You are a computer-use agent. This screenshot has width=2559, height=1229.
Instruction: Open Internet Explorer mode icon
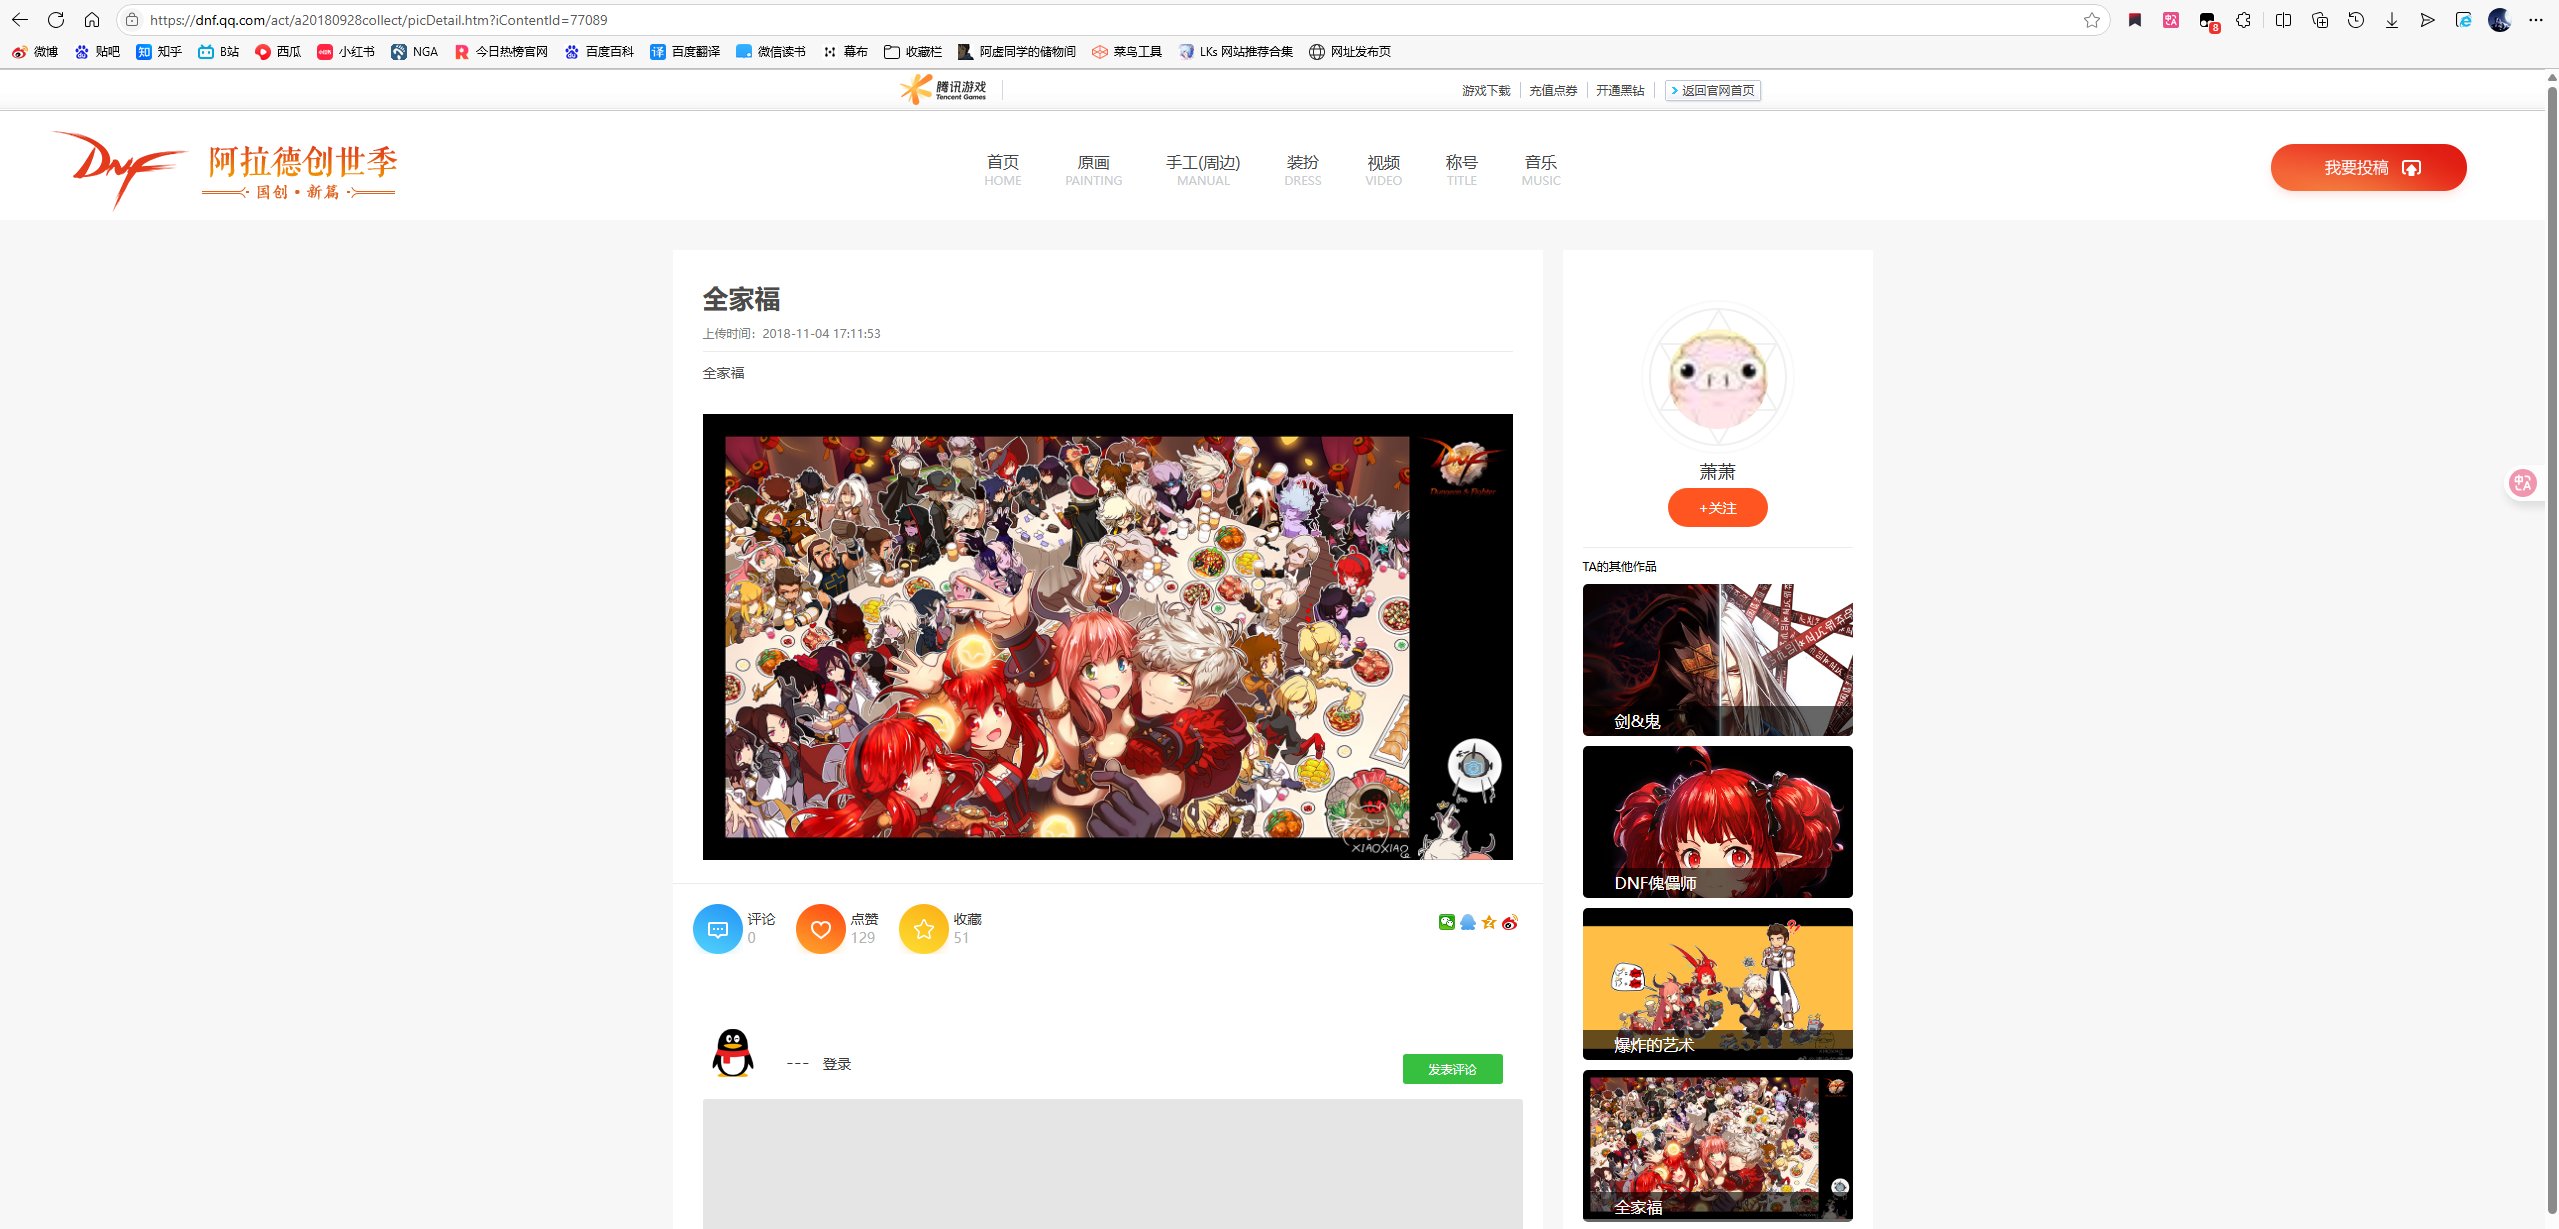click(x=2464, y=20)
